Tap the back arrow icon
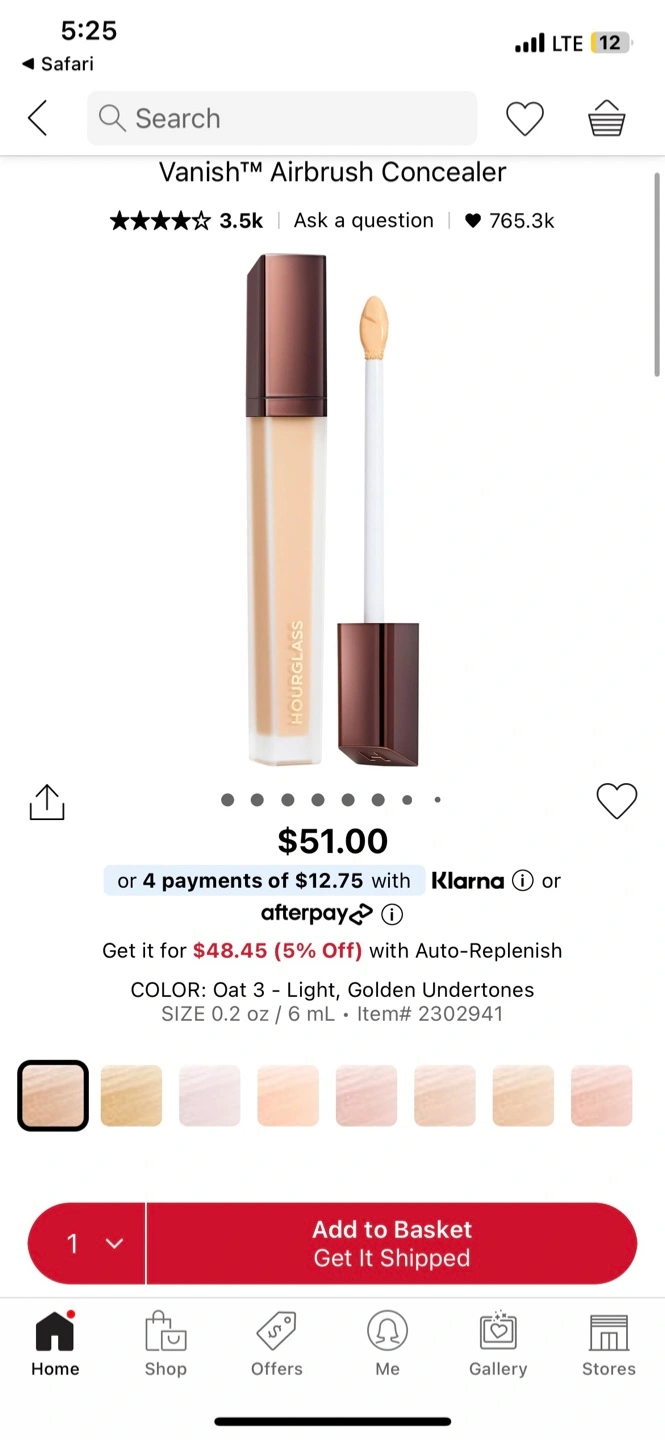 pyautogui.click(x=38, y=118)
